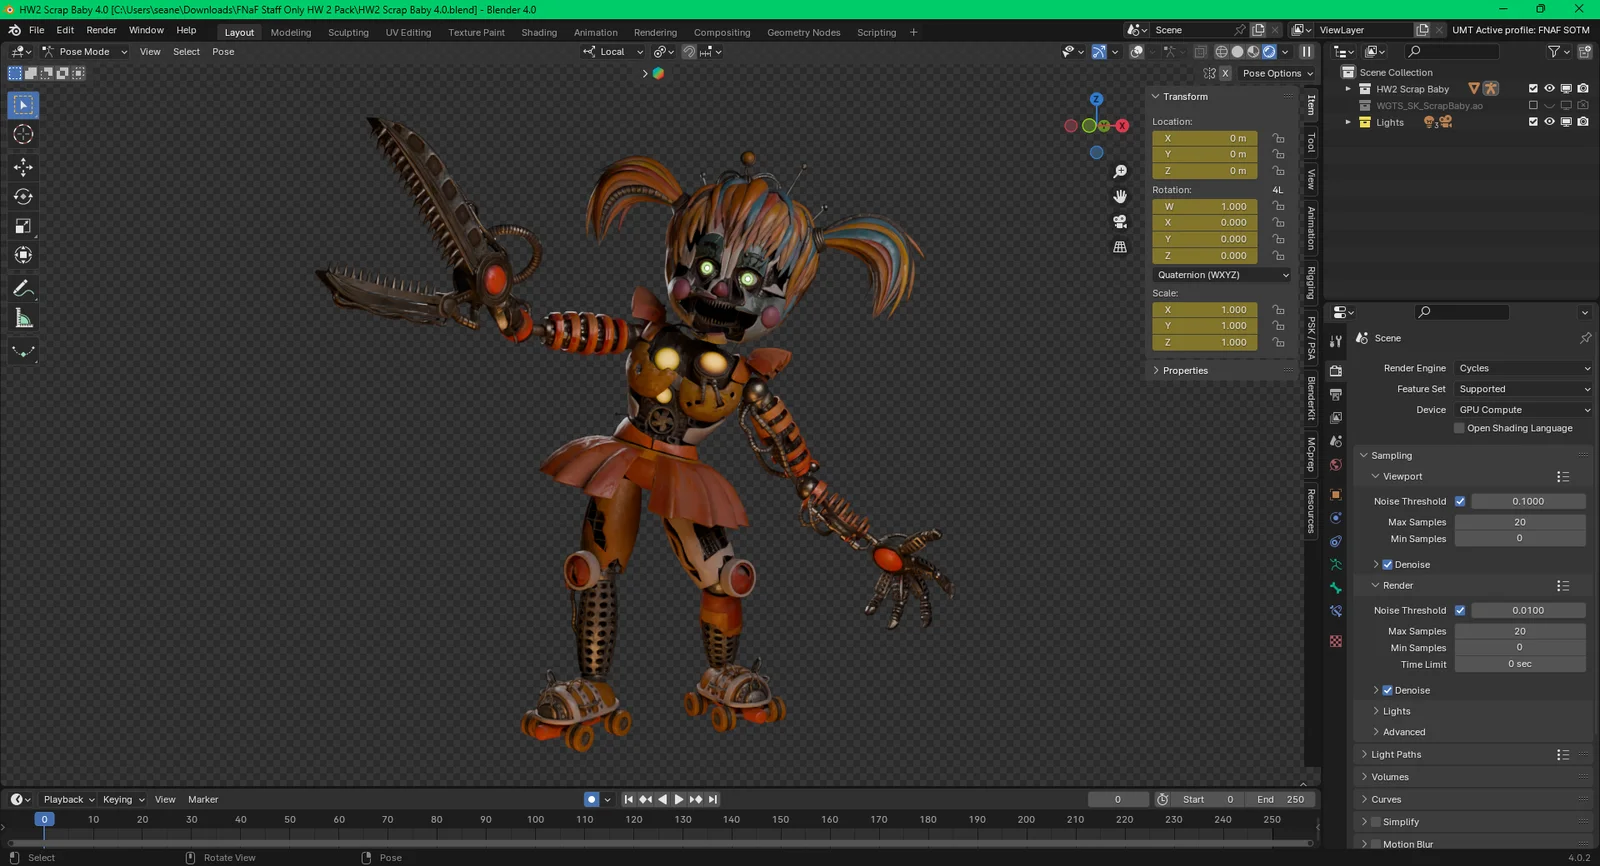Open the Quaternion (WXYZ) rotation mode dropdown
Image resolution: width=1600 pixels, height=866 pixels.
pos(1222,275)
